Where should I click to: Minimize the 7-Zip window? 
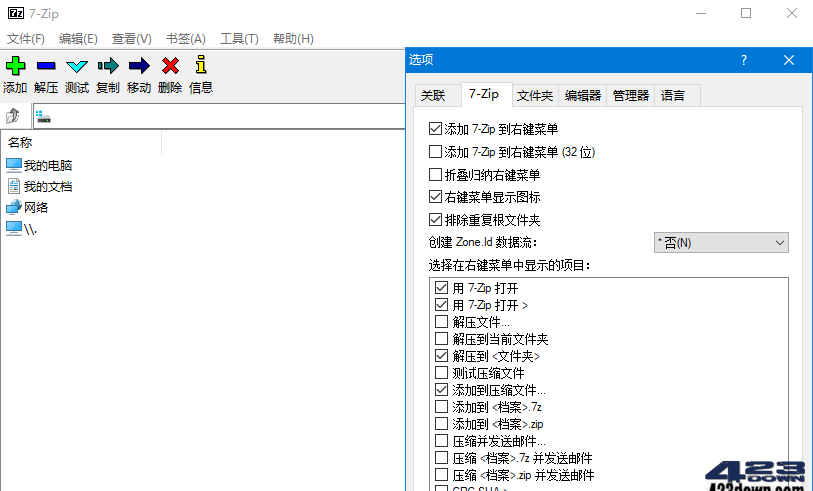(700, 13)
